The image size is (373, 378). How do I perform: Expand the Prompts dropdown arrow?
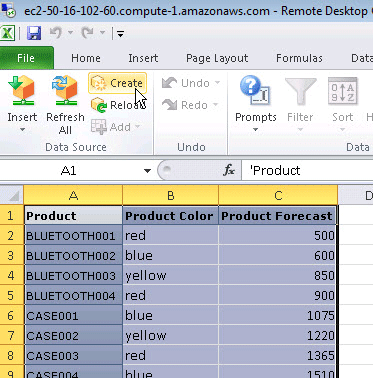click(x=255, y=129)
